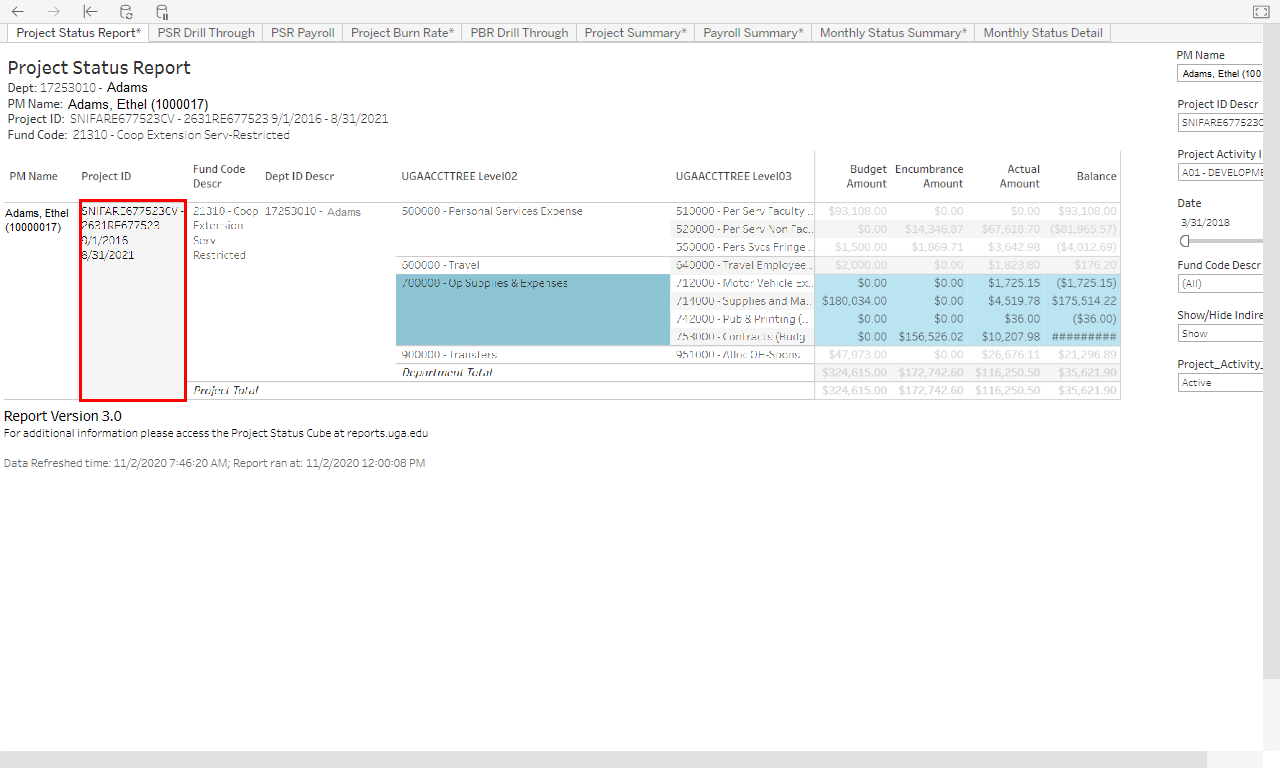
Task: Click the Revert to start icon
Action: 90,12
